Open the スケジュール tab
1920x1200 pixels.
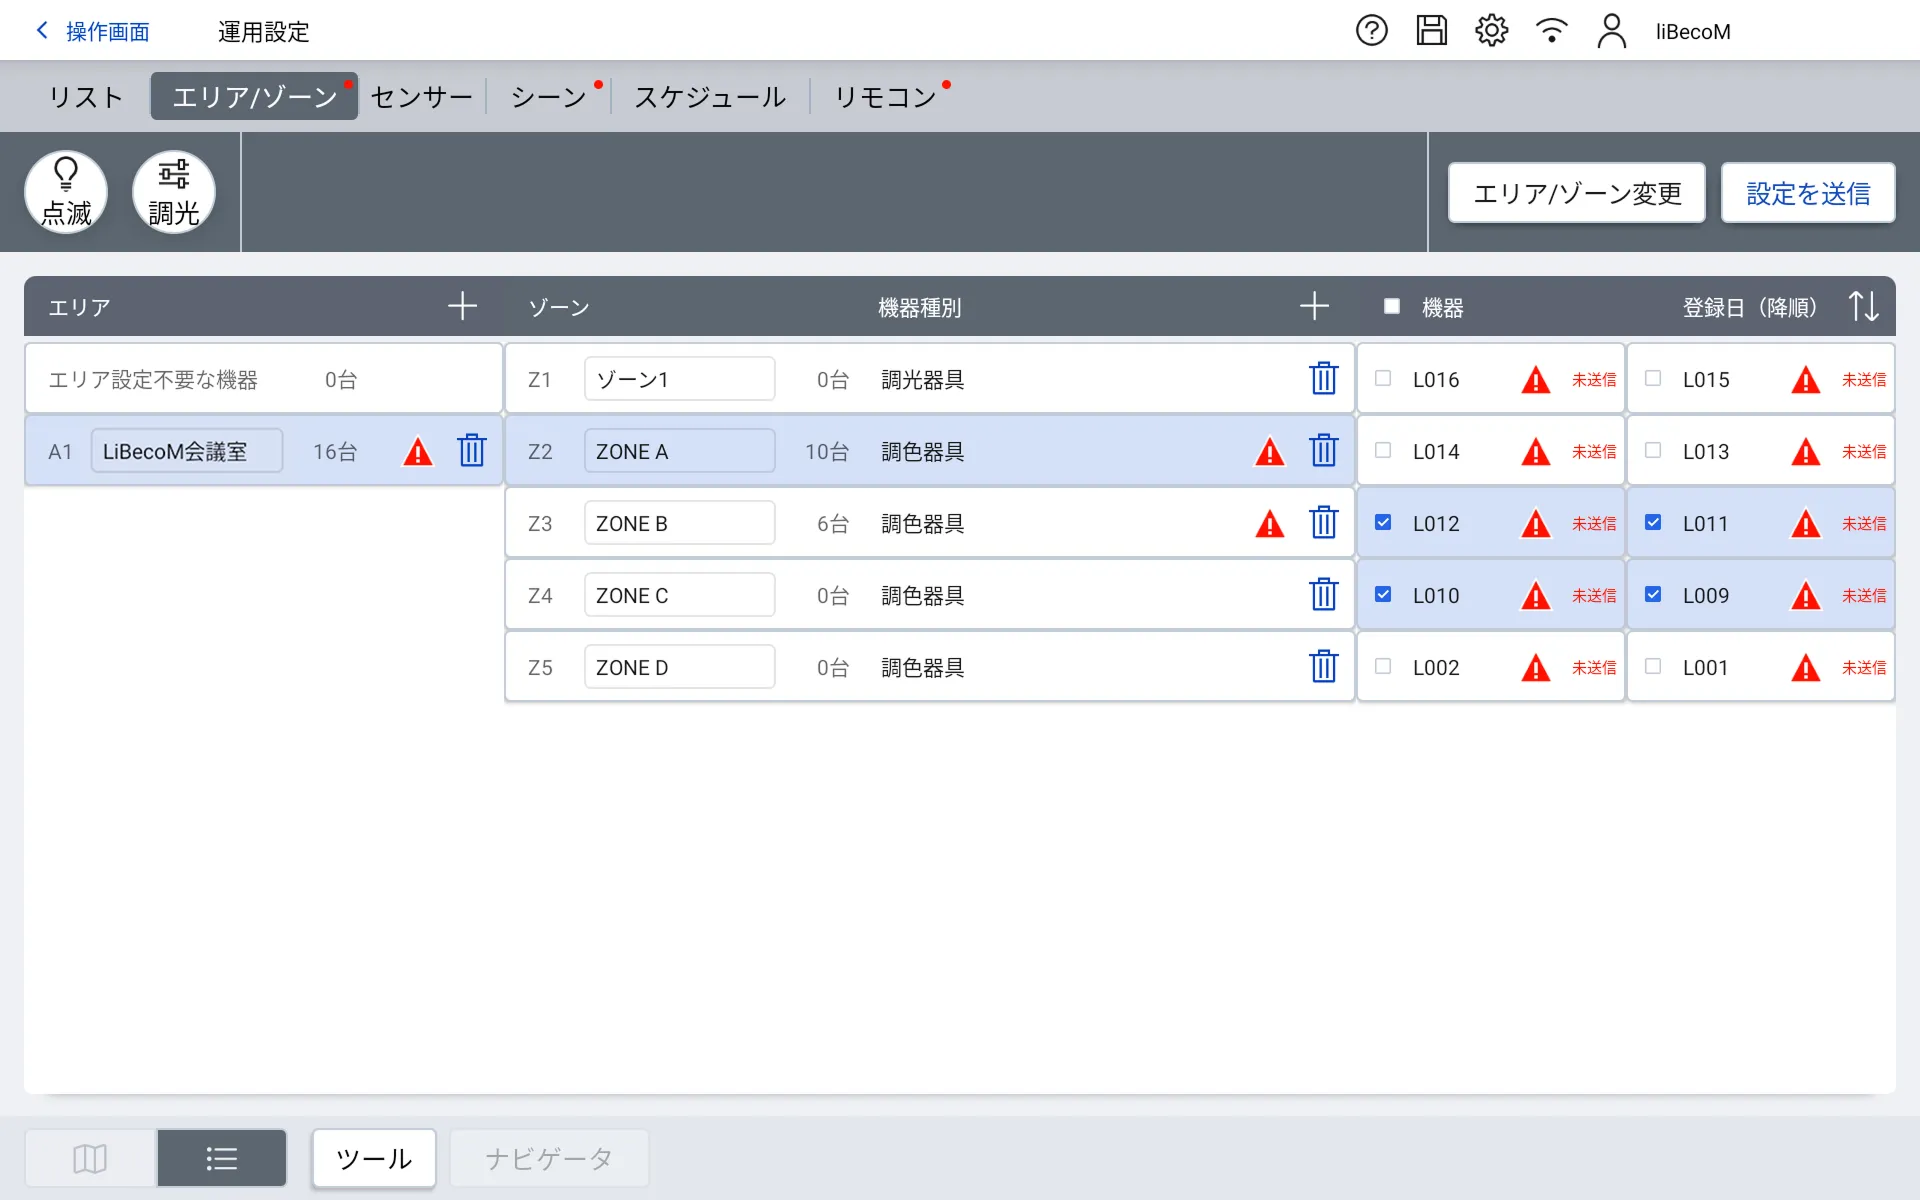point(710,97)
